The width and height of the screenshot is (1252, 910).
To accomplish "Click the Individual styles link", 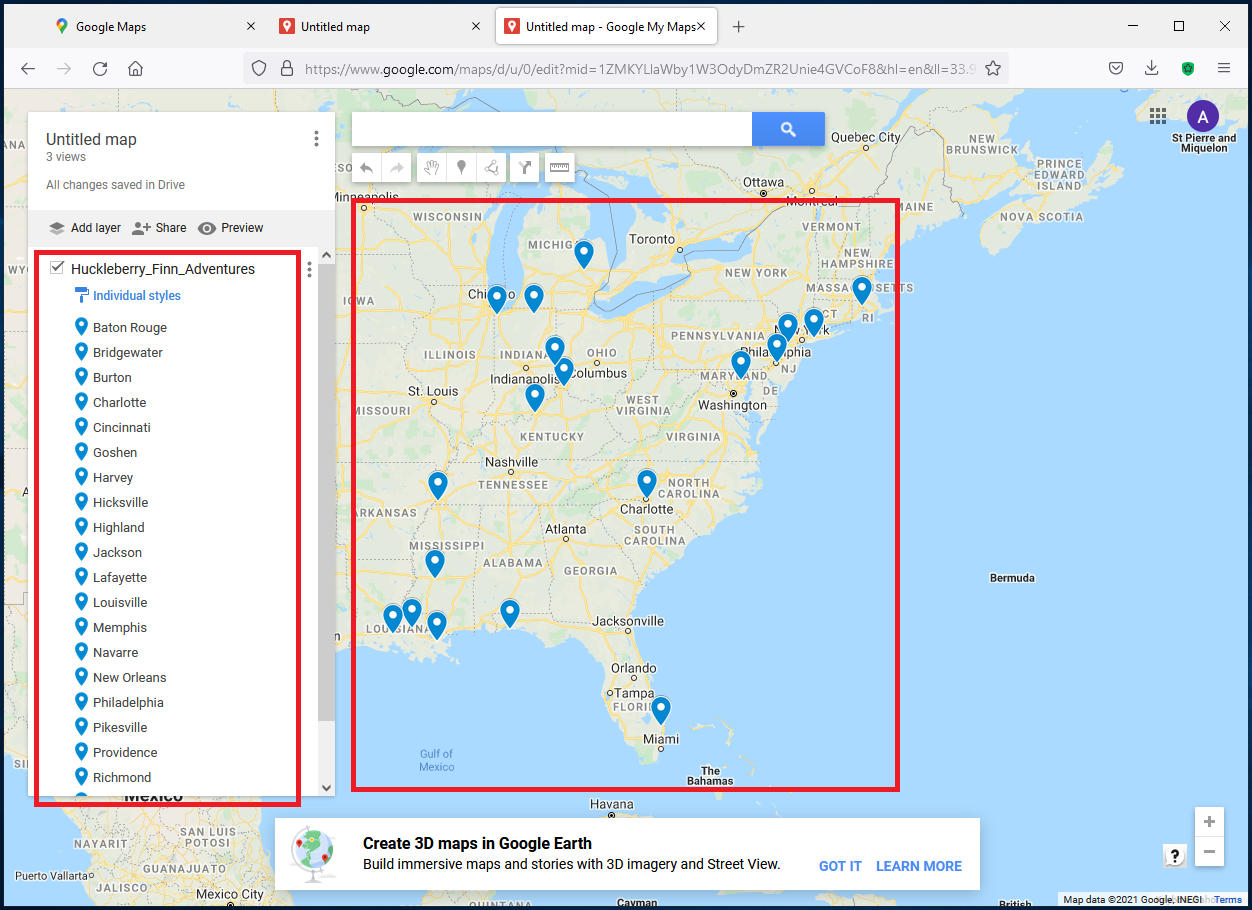I will pos(137,296).
